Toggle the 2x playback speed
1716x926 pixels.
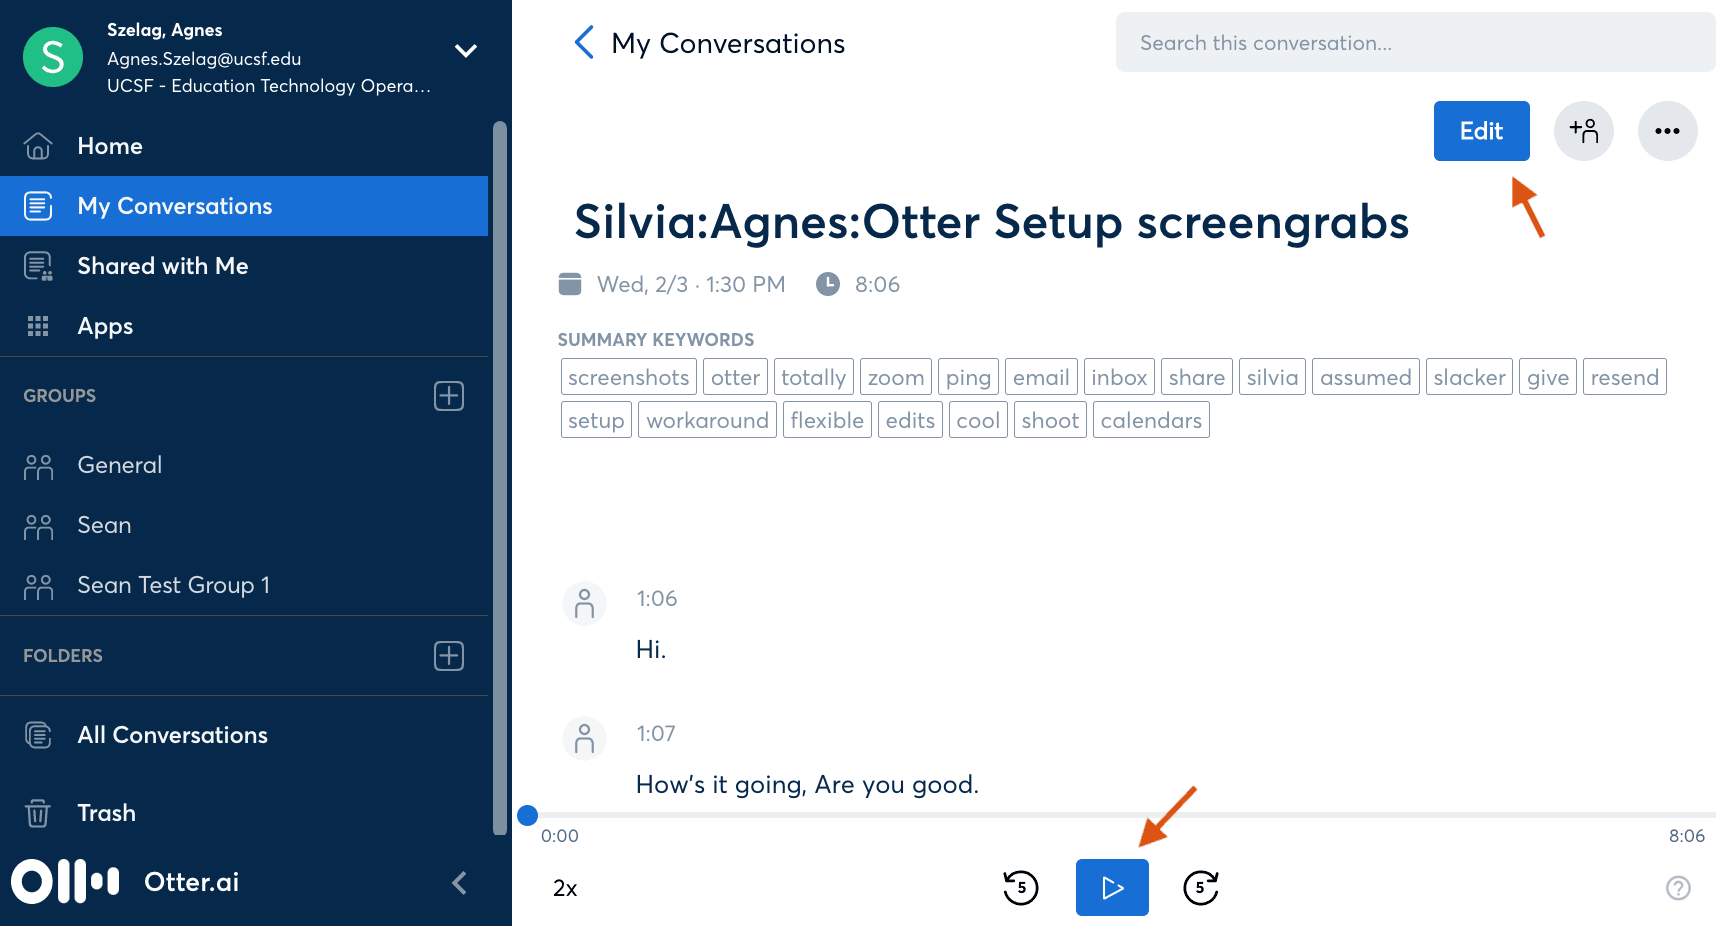[x=565, y=887]
